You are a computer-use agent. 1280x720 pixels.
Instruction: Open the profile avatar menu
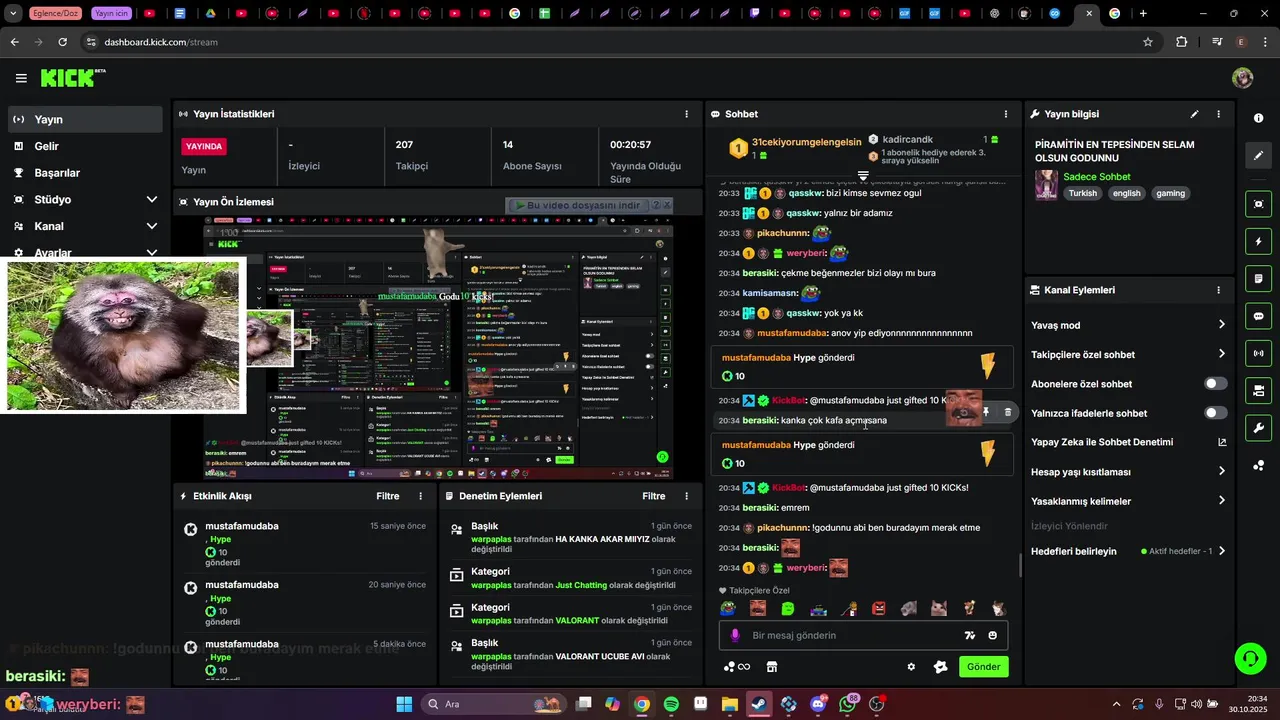click(x=1242, y=78)
